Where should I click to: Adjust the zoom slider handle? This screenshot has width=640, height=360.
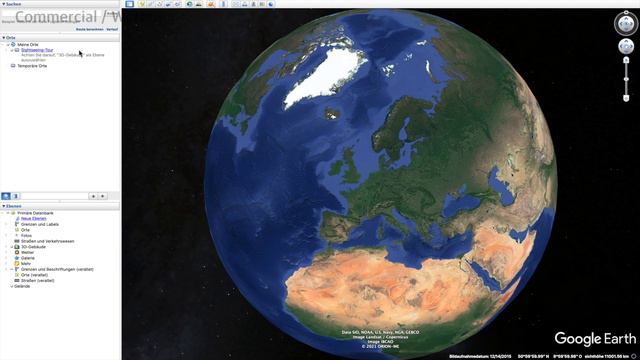[x=626, y=79]
